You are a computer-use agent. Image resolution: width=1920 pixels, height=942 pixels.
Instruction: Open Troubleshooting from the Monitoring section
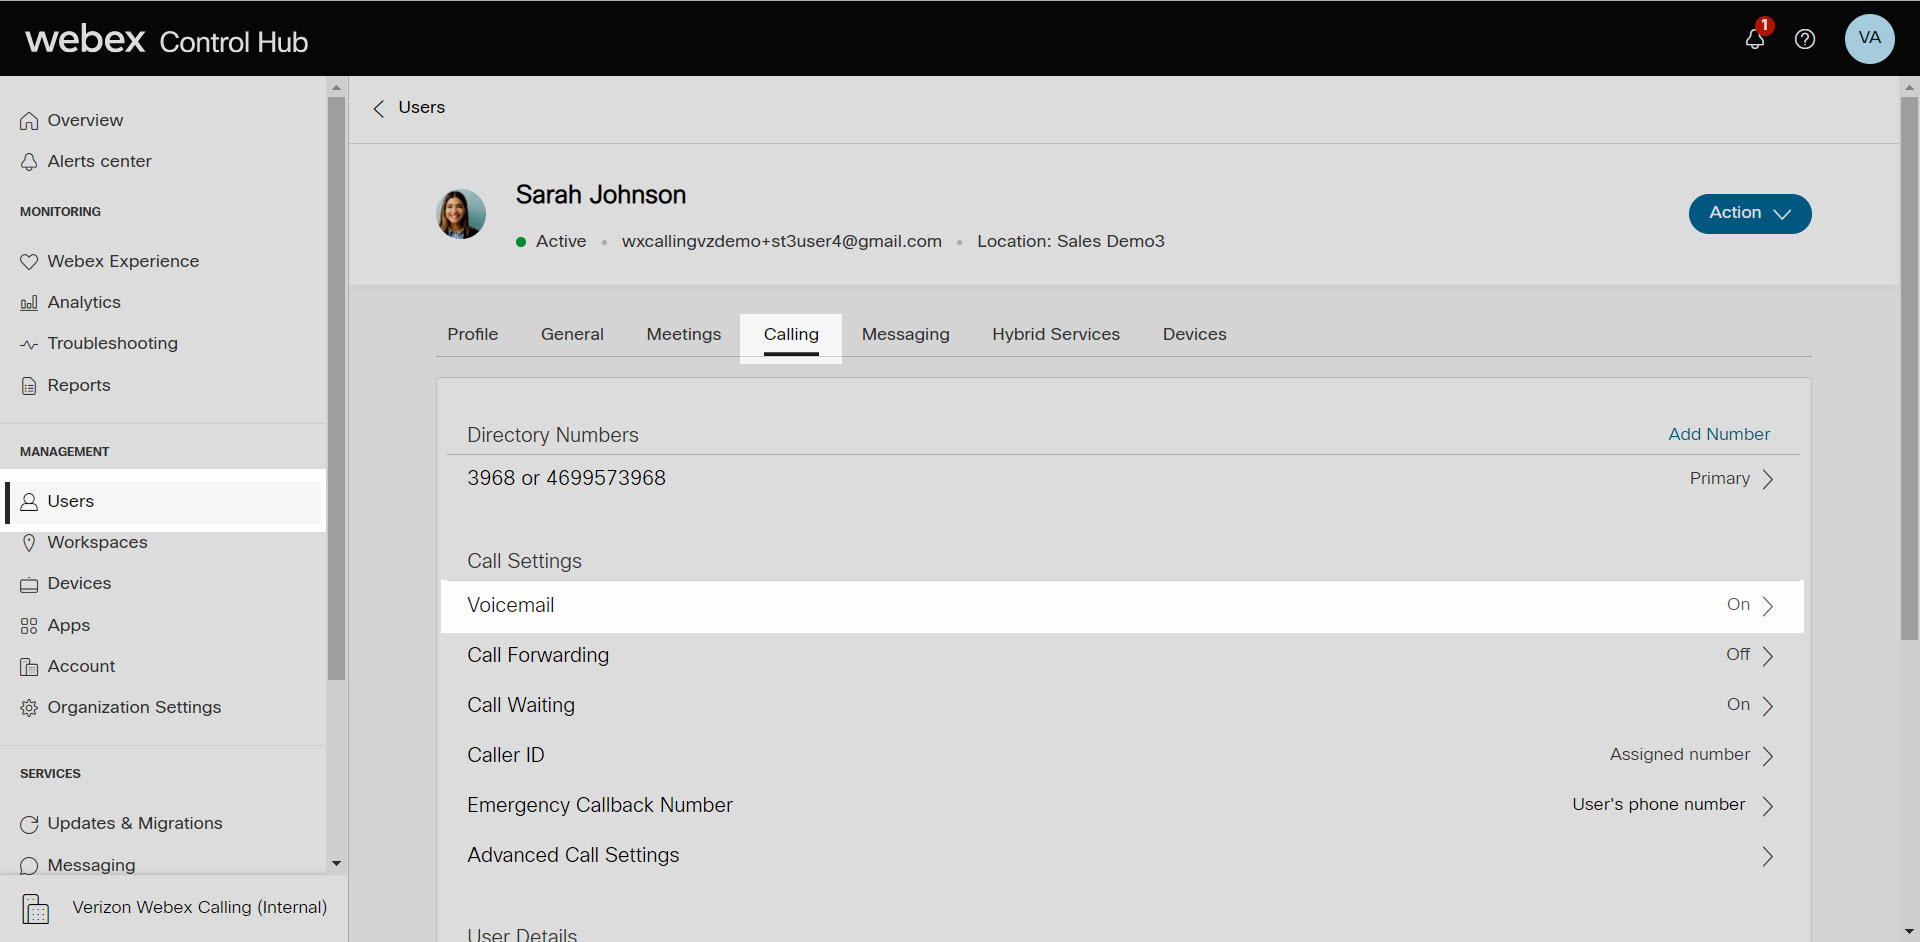tap(30, 343)
